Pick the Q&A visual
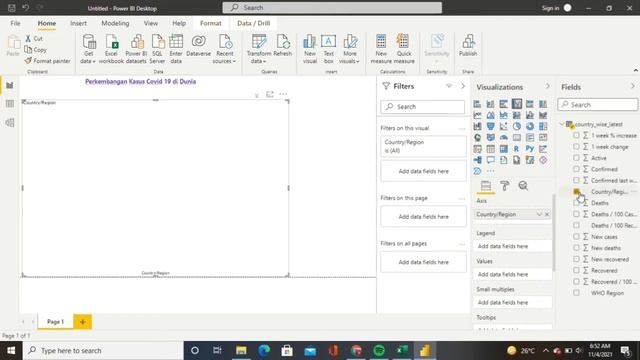The image size is (640, 360). (490, 160)
